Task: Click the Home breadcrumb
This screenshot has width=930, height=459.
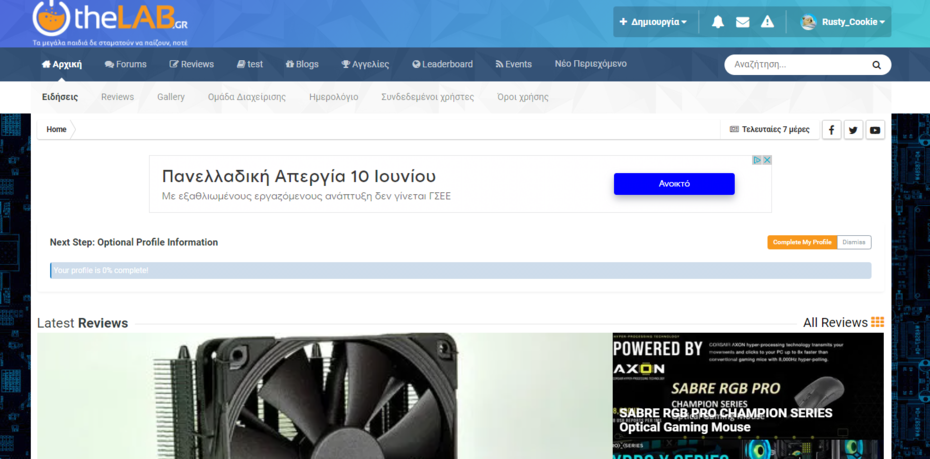Action: coord(56,129)
